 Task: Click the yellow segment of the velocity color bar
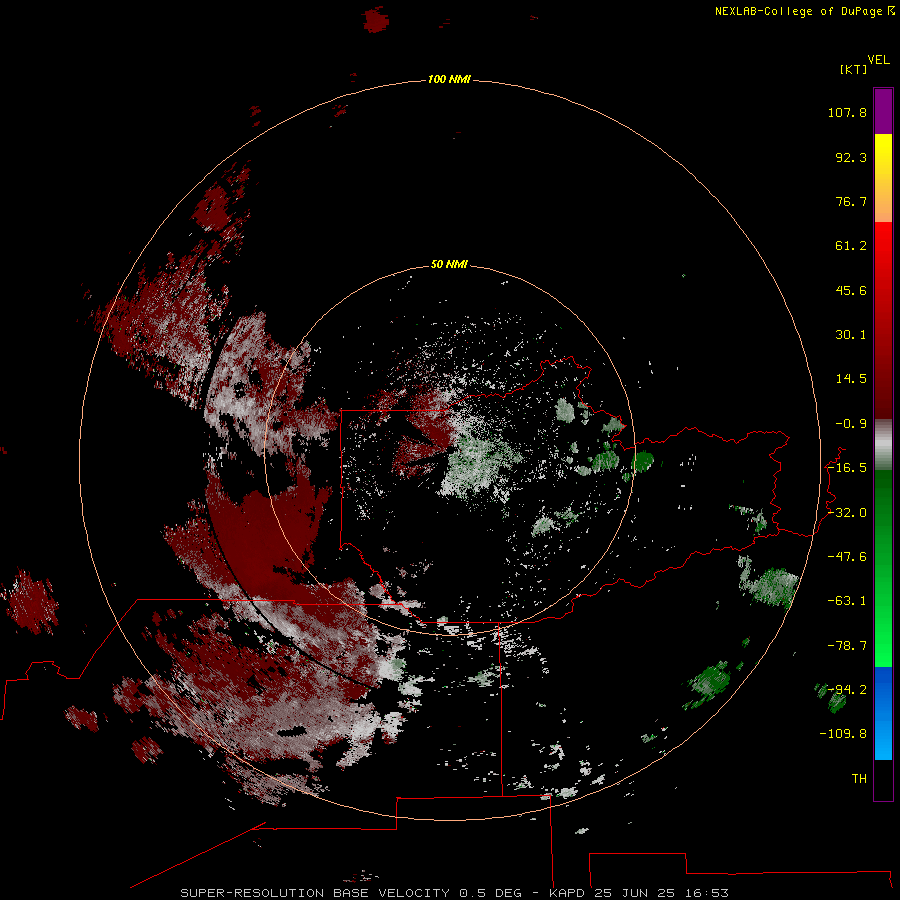click(883, 155)
